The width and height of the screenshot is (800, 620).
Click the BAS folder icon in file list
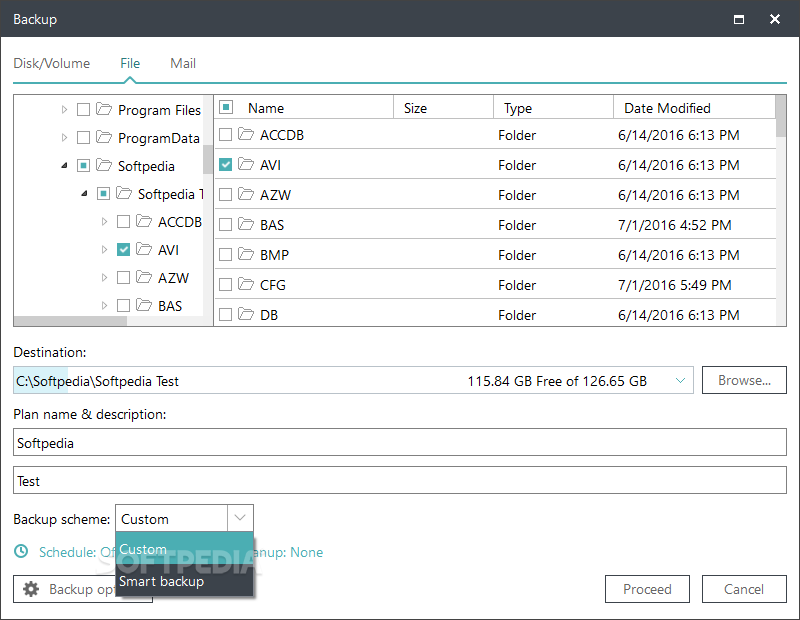(x=246, y=225)
